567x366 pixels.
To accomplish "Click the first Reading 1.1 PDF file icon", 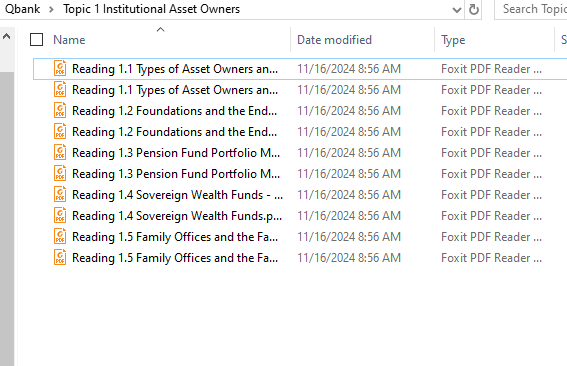I will 60,68.
